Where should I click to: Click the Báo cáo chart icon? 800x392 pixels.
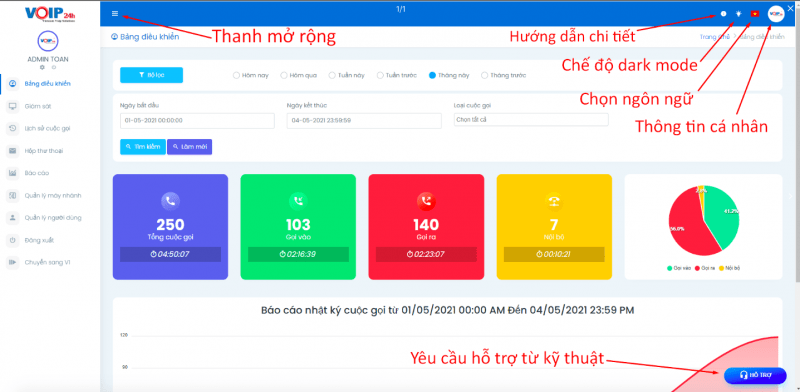point(13,173)
